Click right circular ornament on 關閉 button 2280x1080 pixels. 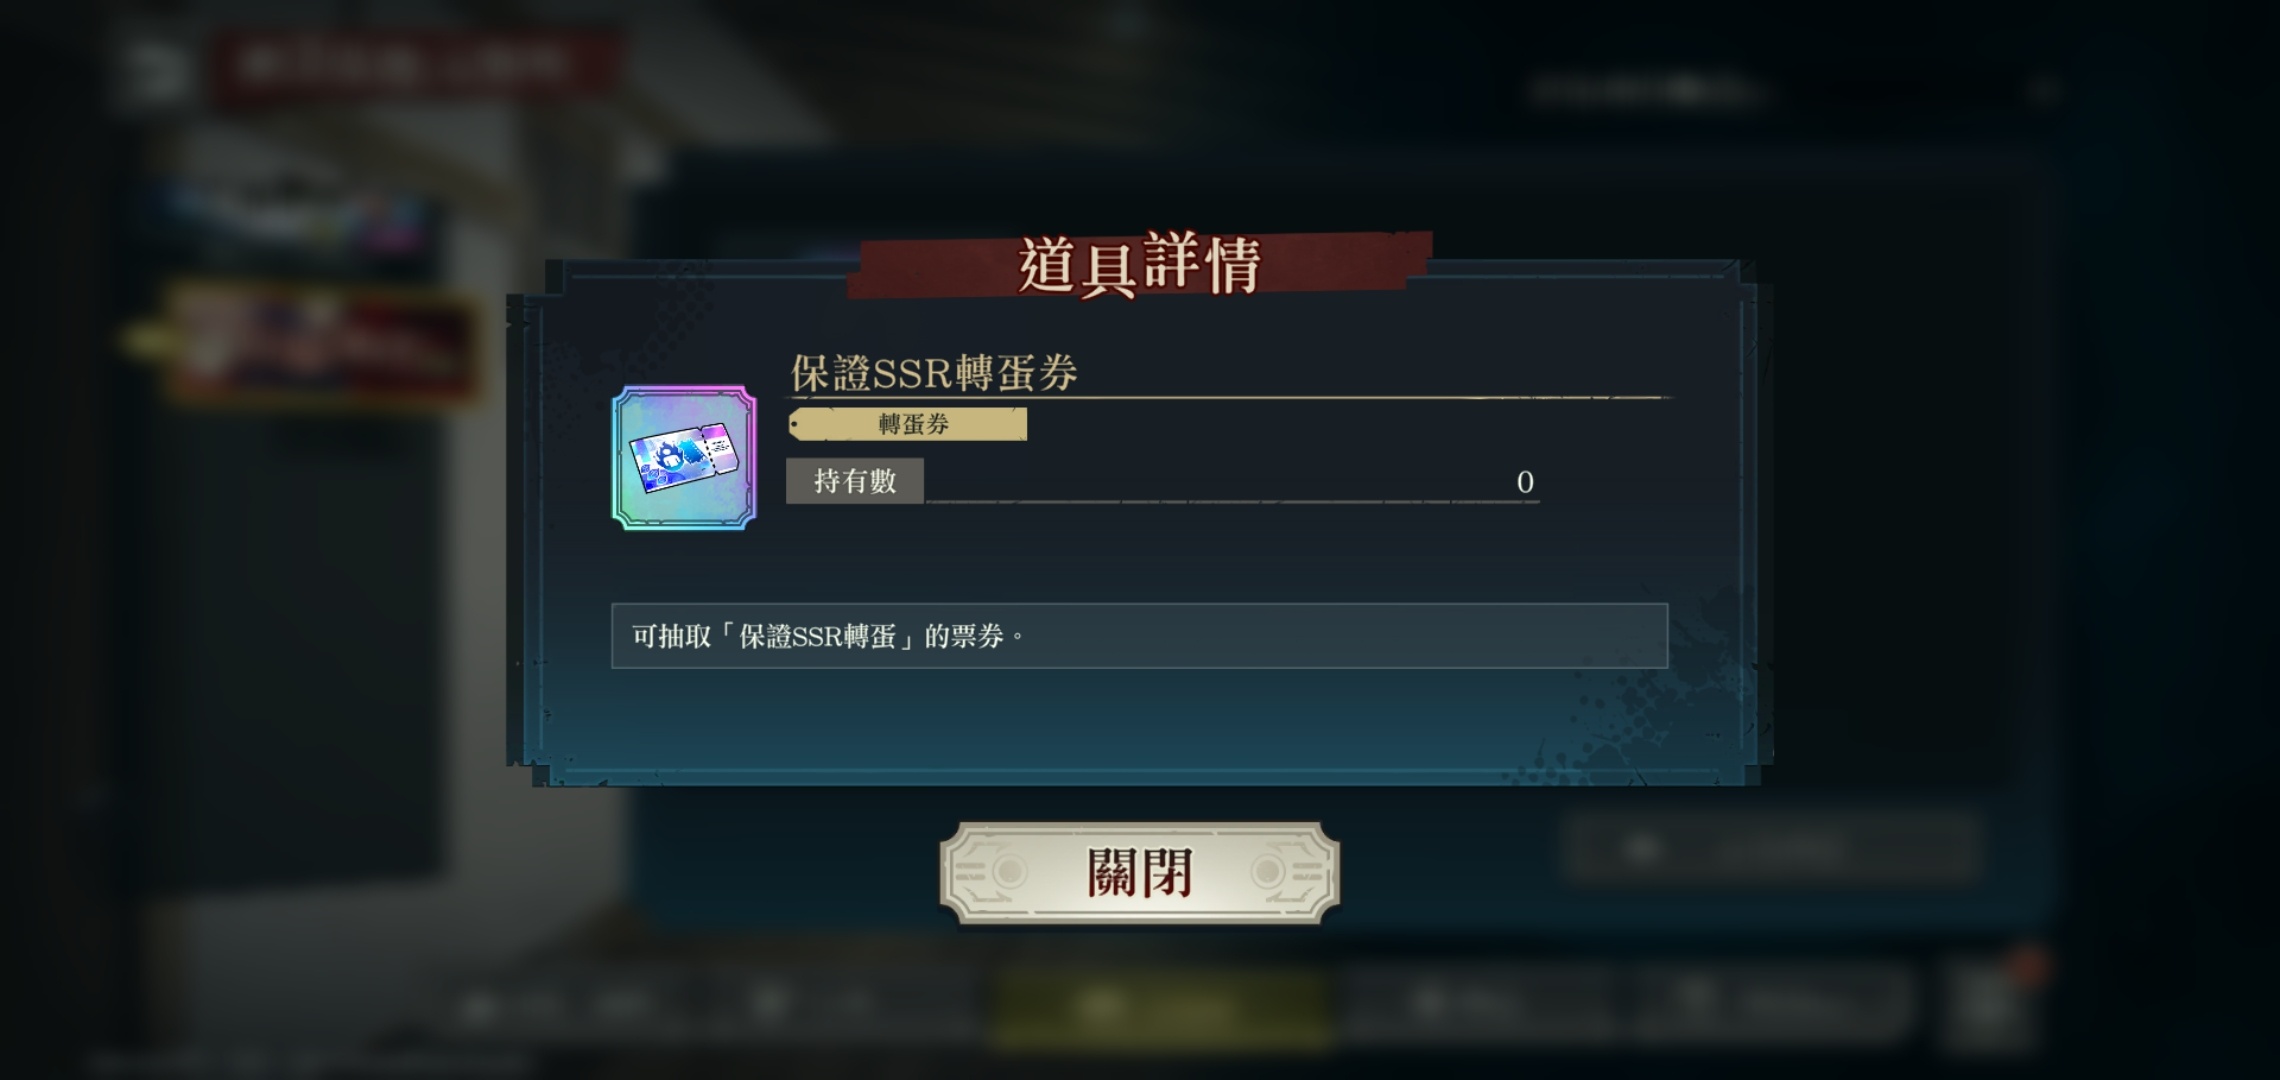(1269, 872)
